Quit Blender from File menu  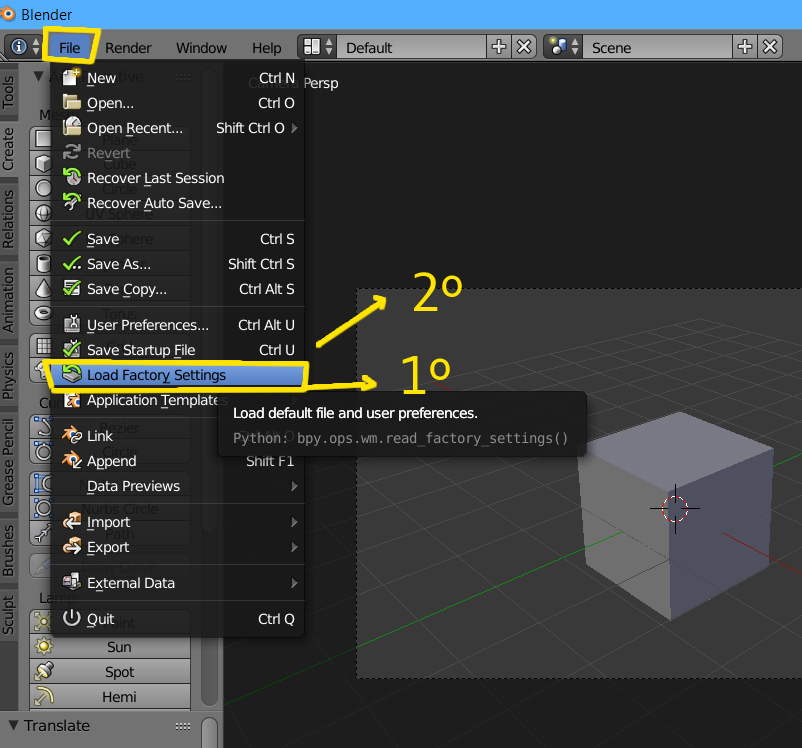177,619
